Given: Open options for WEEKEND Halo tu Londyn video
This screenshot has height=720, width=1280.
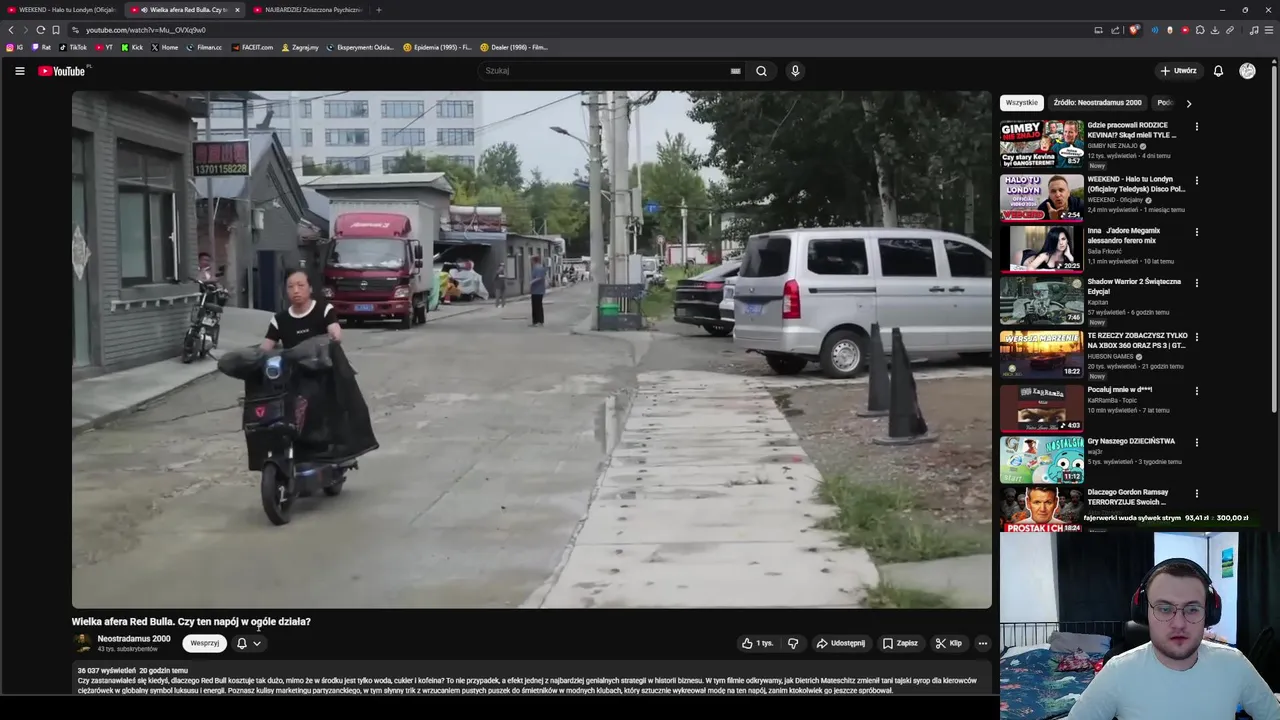Looking at the screenshot, I should [1196, 181].
